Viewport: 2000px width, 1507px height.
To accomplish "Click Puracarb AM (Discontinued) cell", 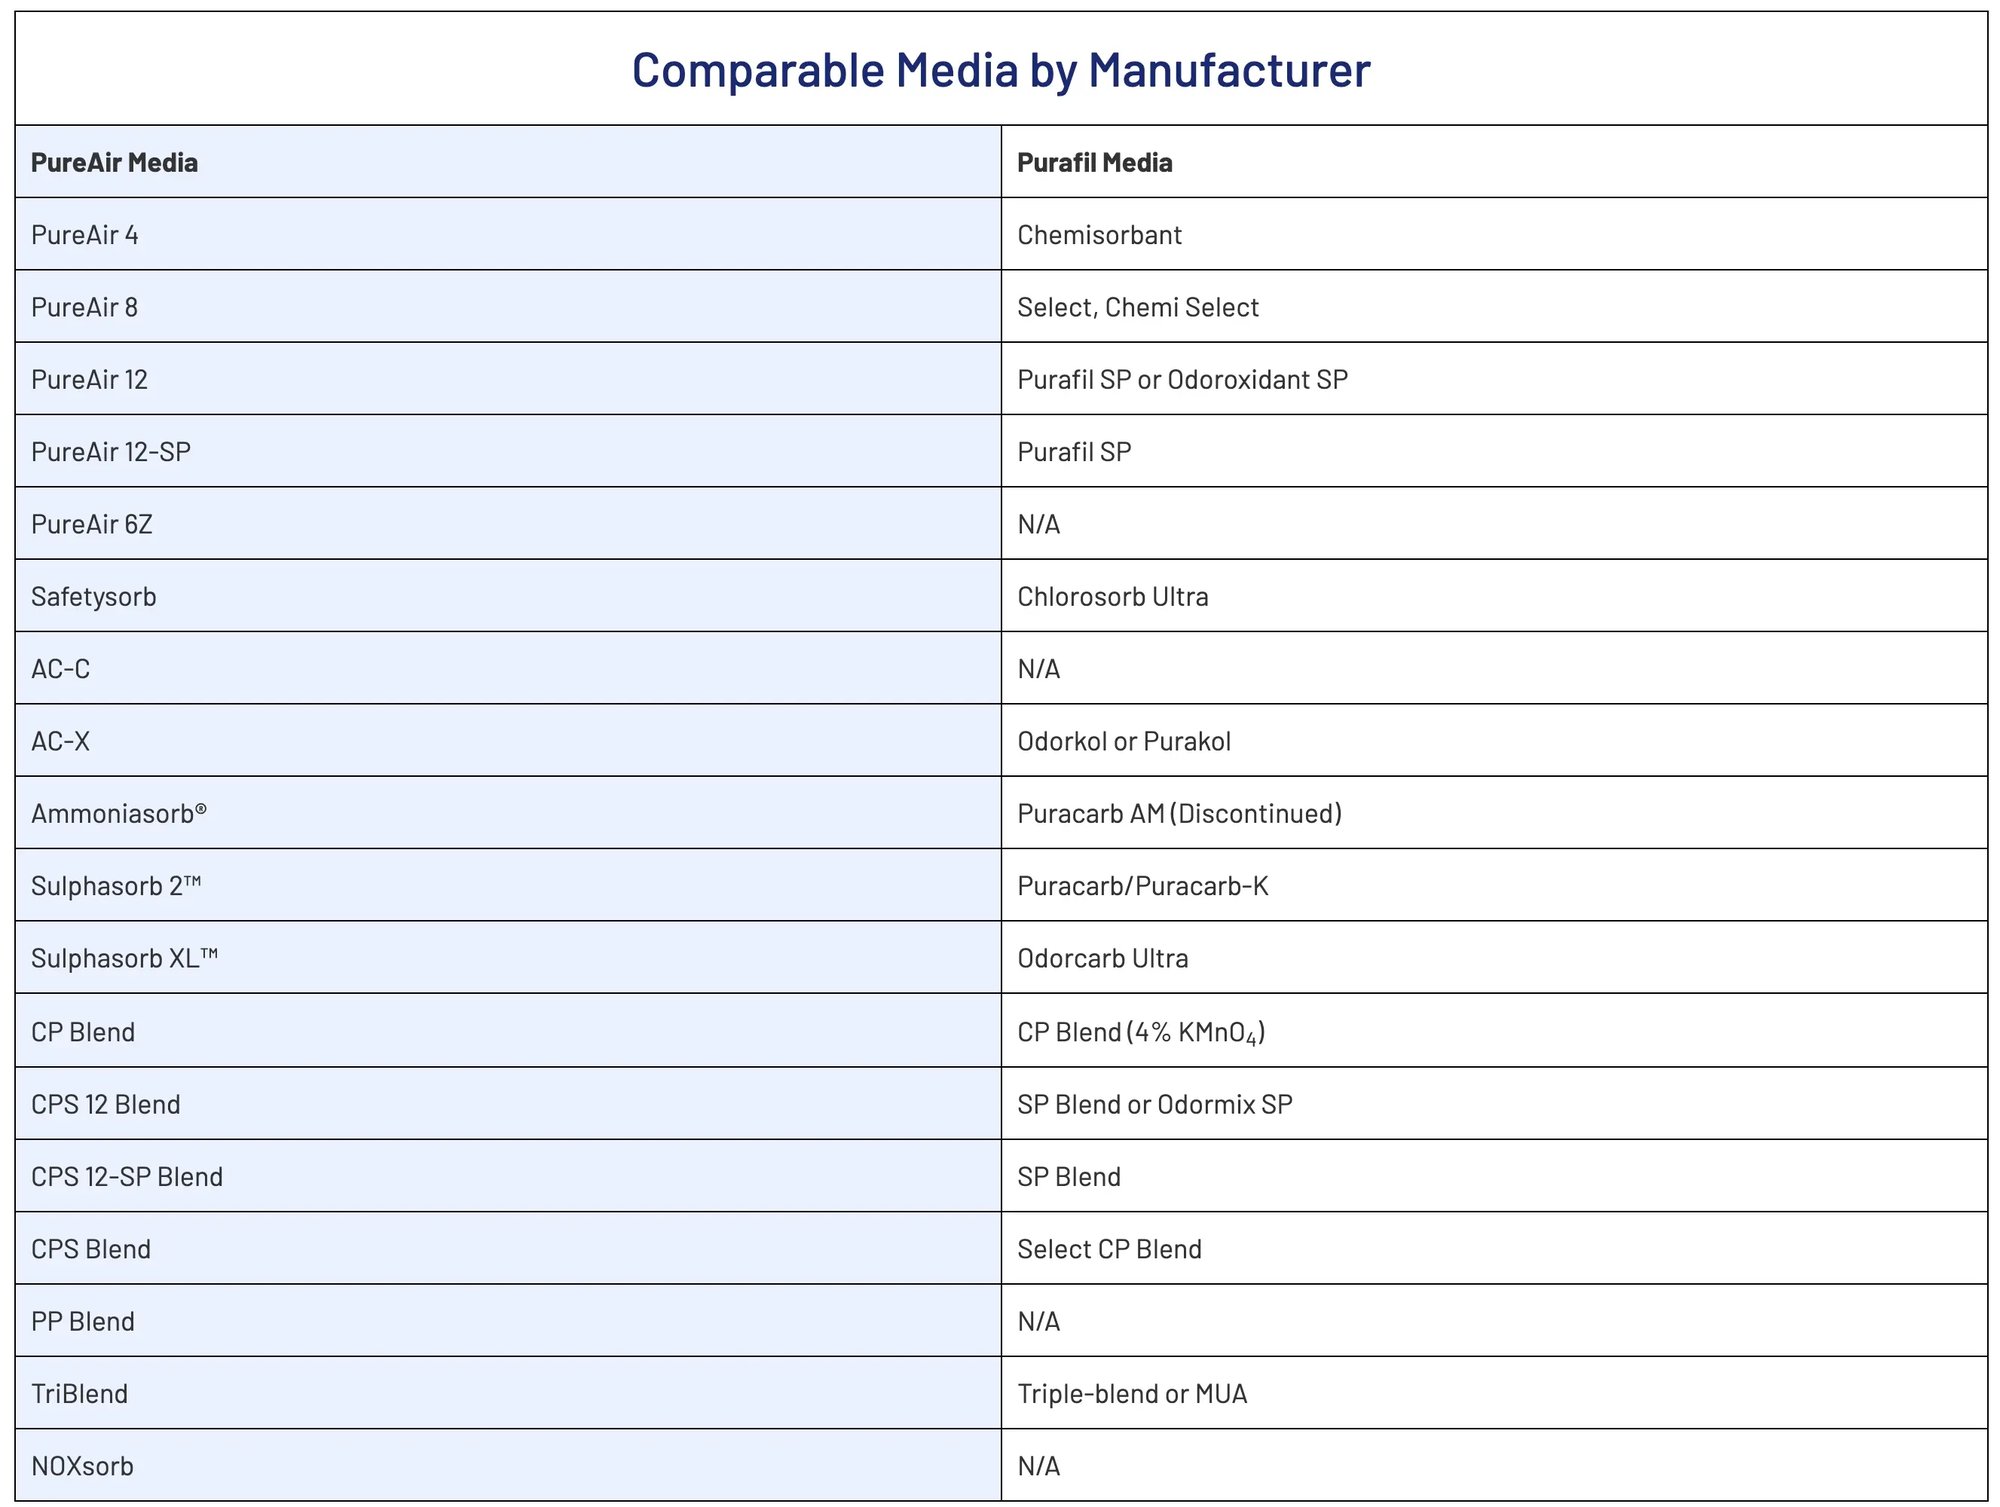I will point(1179,814).
